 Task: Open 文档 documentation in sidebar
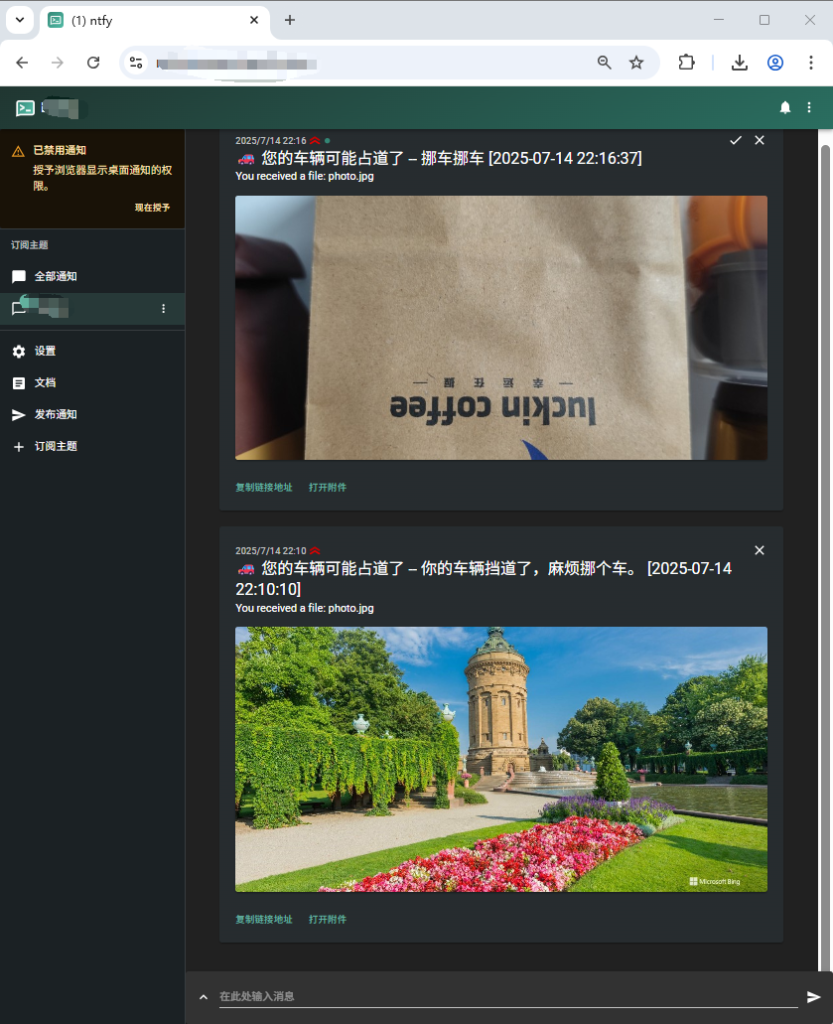(45, 383)
